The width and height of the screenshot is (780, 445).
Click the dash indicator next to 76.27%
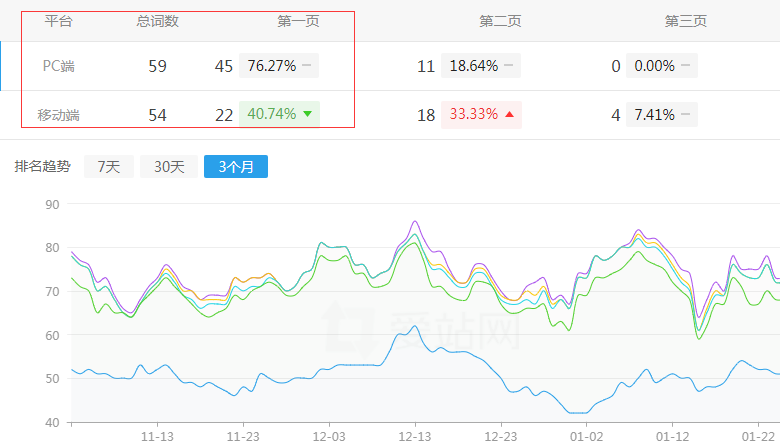[x=306, y=66]
